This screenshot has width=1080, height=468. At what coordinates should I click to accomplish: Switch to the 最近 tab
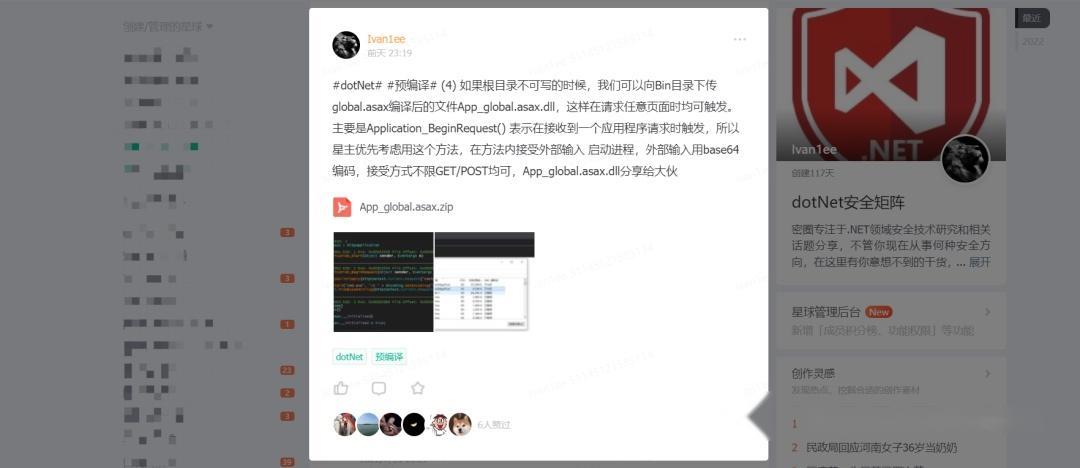tap(1032, 19)
